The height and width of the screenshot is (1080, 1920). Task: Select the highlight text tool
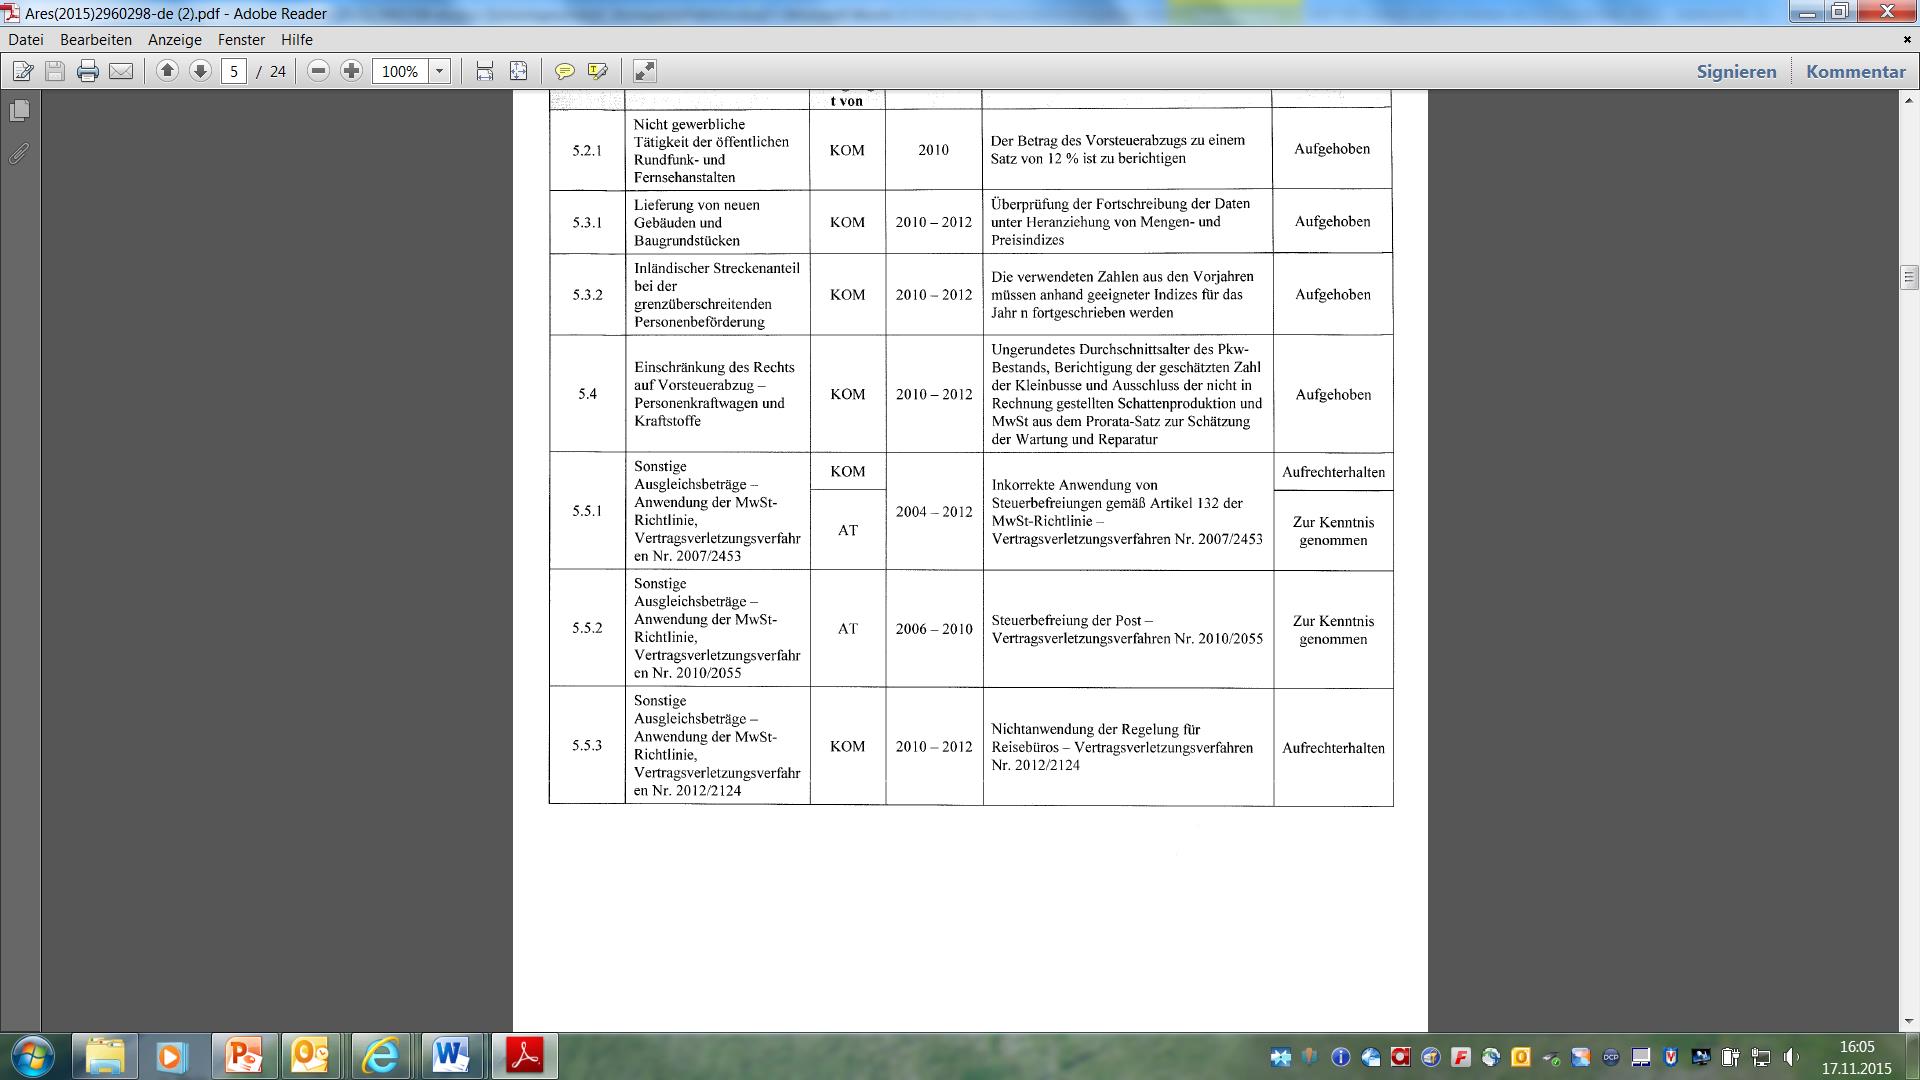(x=598, y=71)
